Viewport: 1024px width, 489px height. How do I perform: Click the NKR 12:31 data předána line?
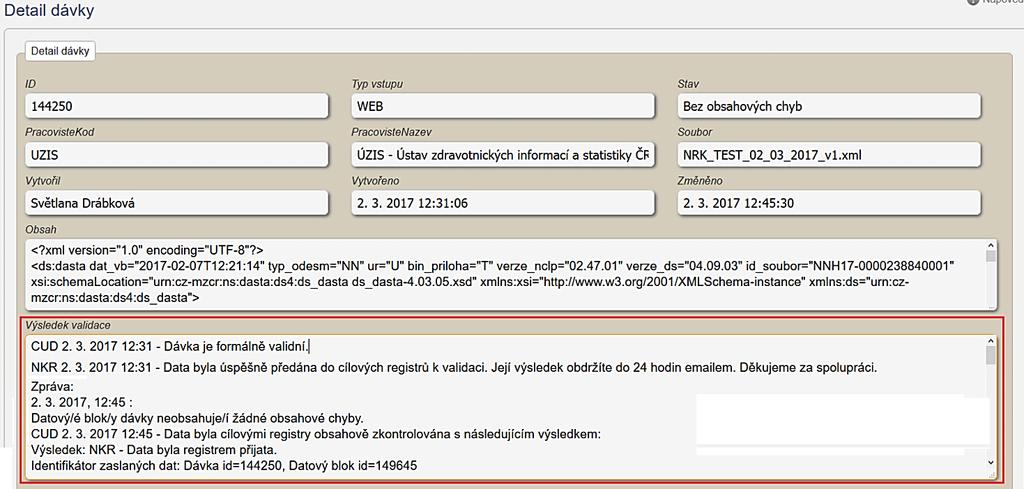click(453, 367)
